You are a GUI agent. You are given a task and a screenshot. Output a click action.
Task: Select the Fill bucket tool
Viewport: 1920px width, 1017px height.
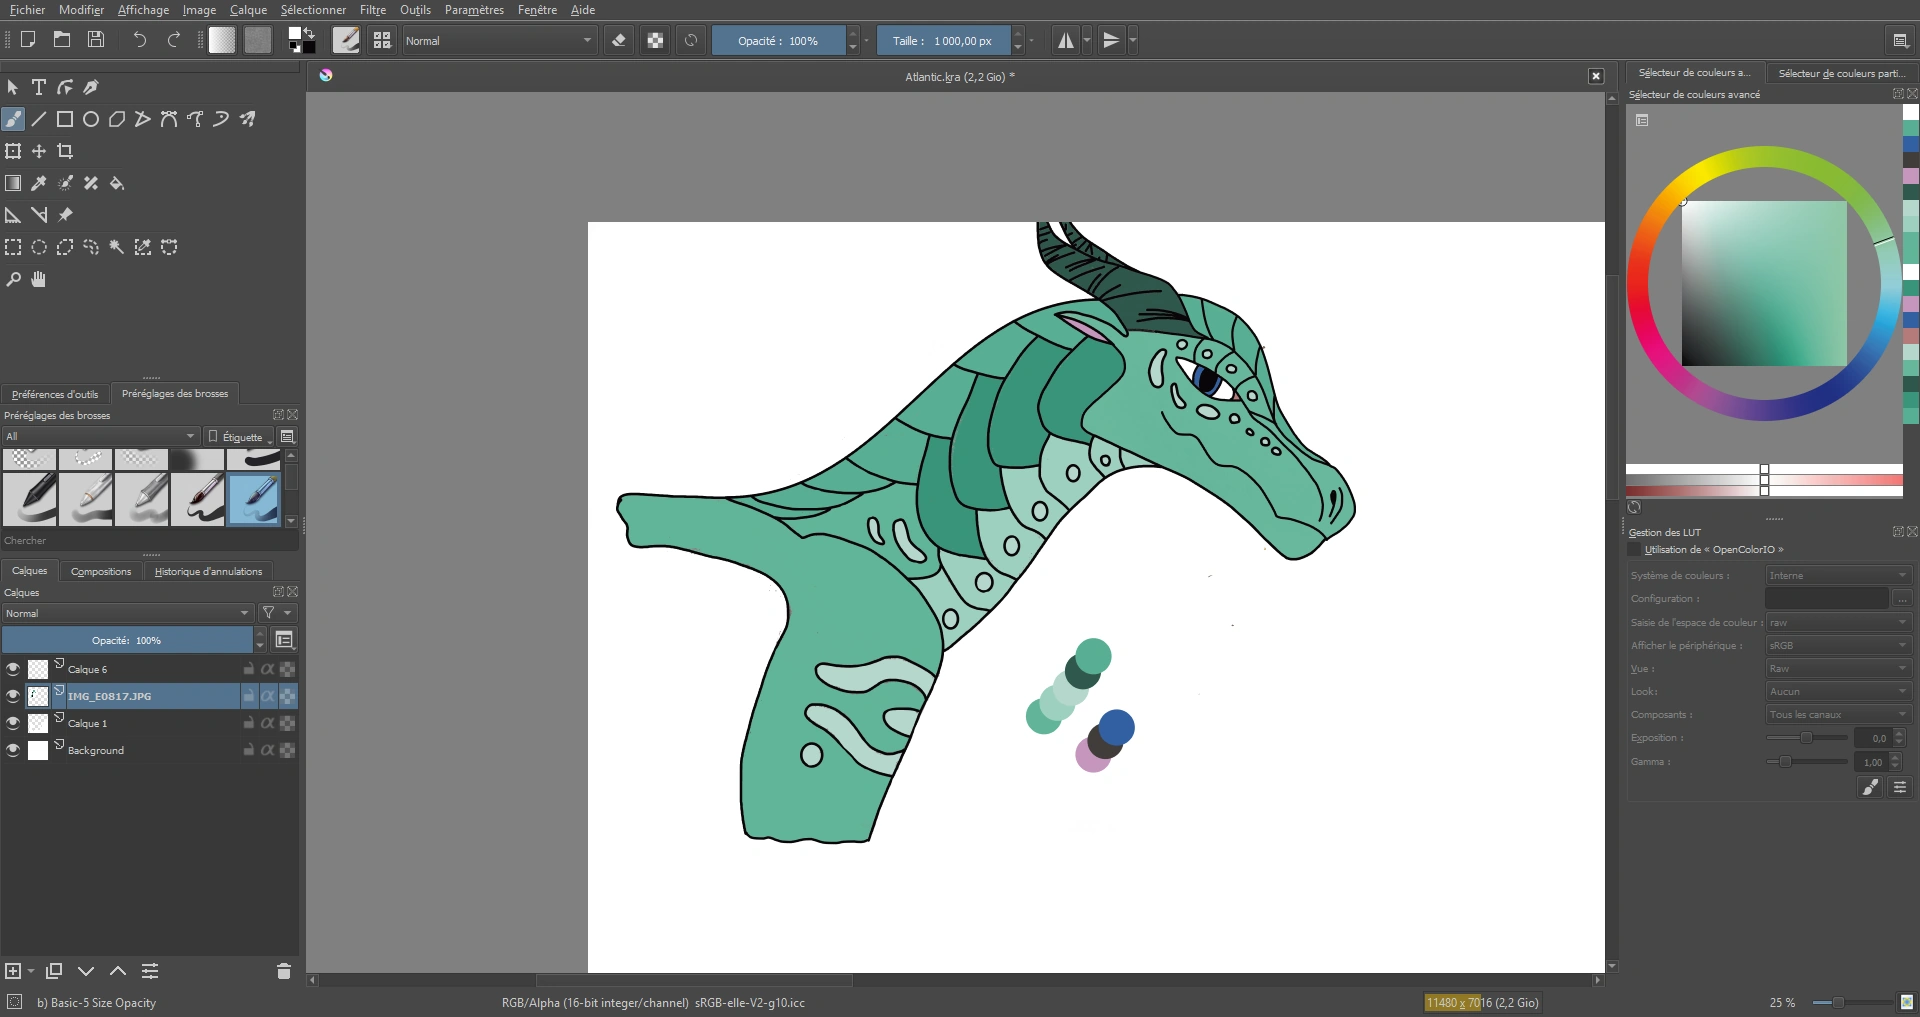click(x=117, y=183)
